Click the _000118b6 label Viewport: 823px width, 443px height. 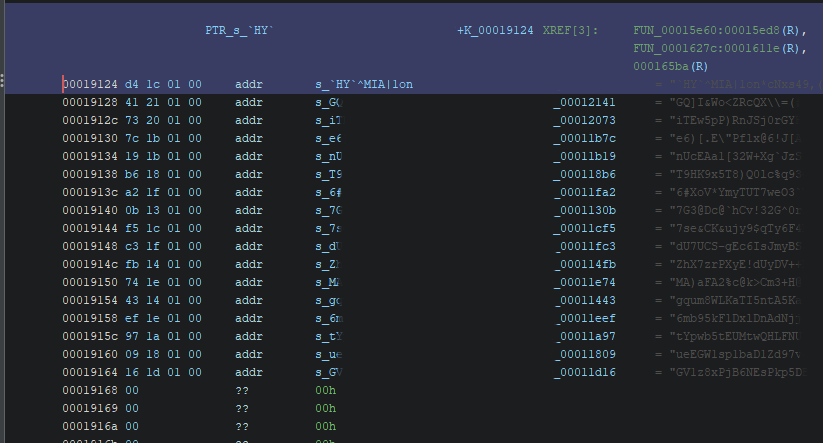584,174
